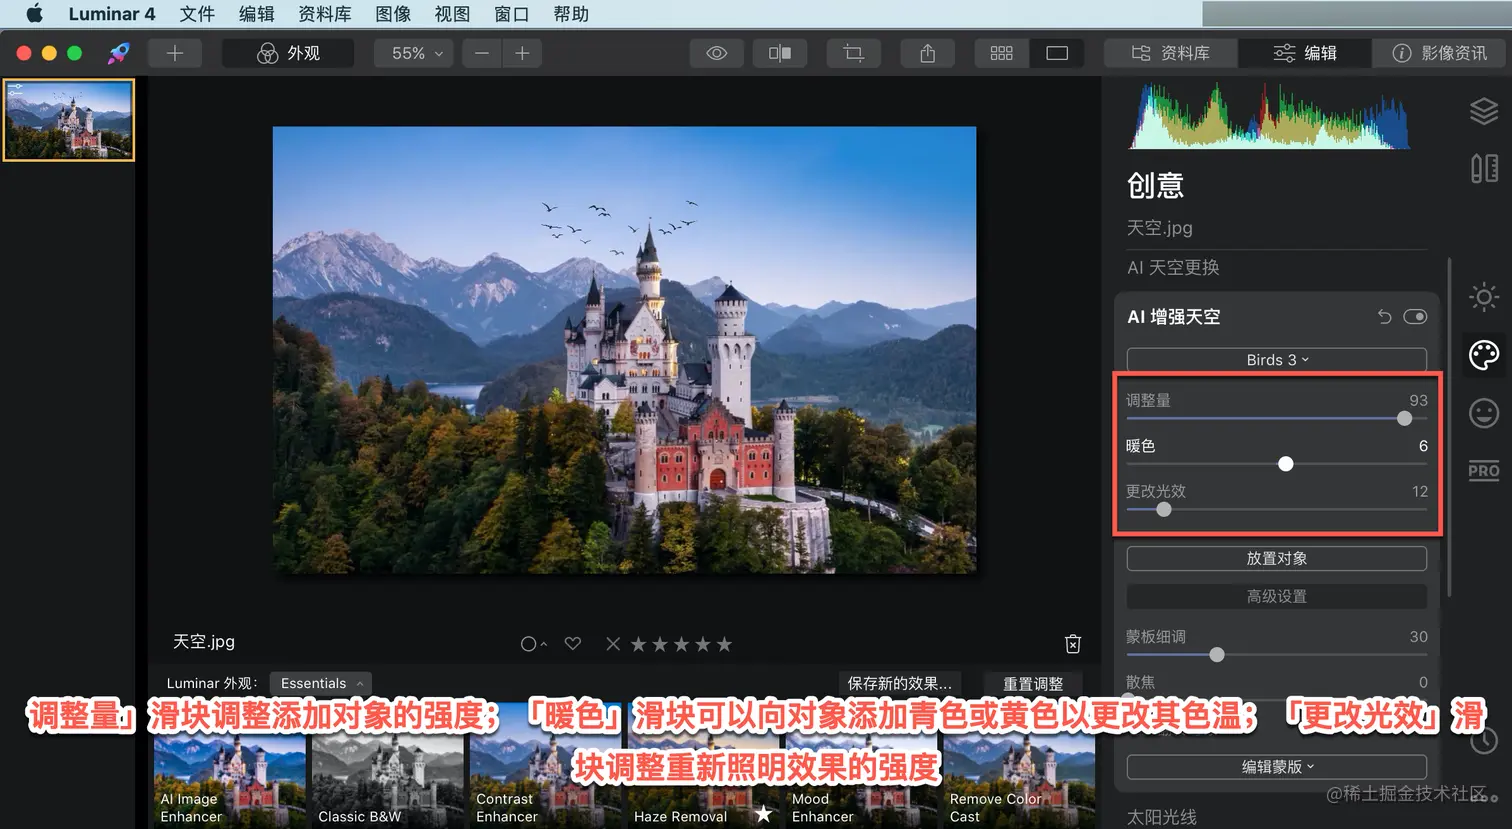Screen dimensions: 1512x829
Task: Click the add image plus button
Action: [x=175, y=53]
